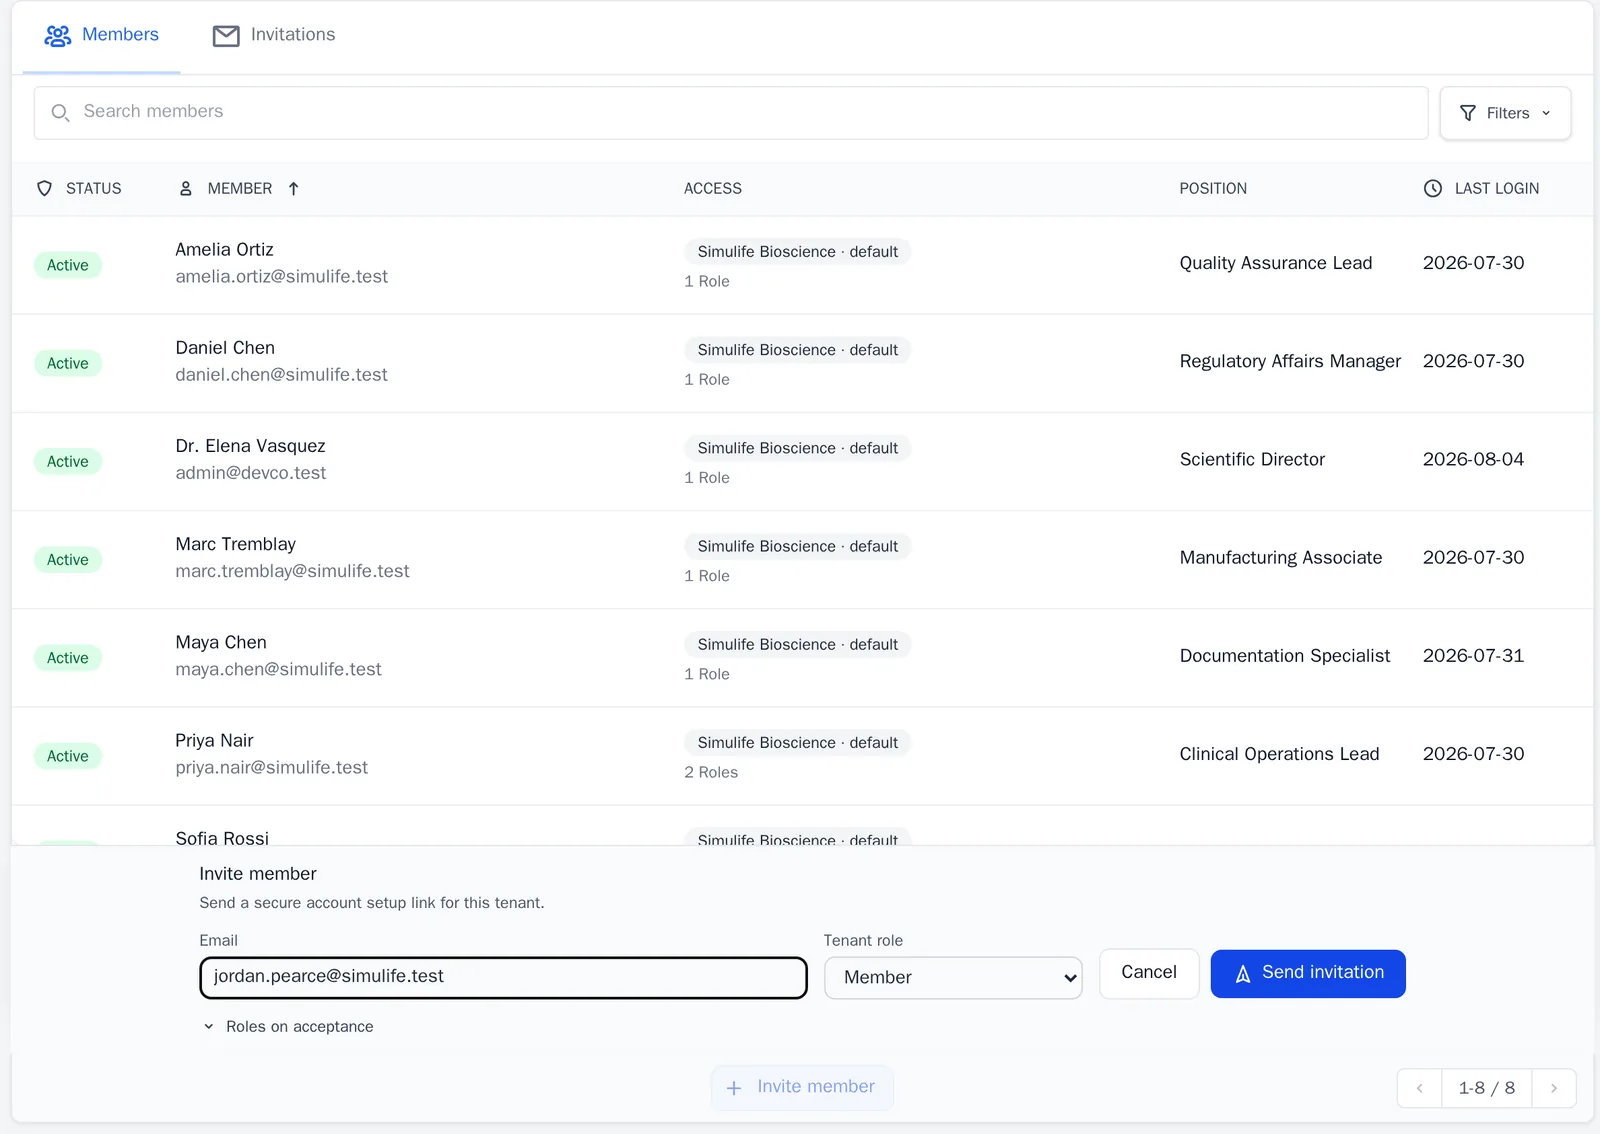Click Amelia Ortiz's Simulife Bioscience access chip
The image size is (1600, 1134).
click(797, 252)
